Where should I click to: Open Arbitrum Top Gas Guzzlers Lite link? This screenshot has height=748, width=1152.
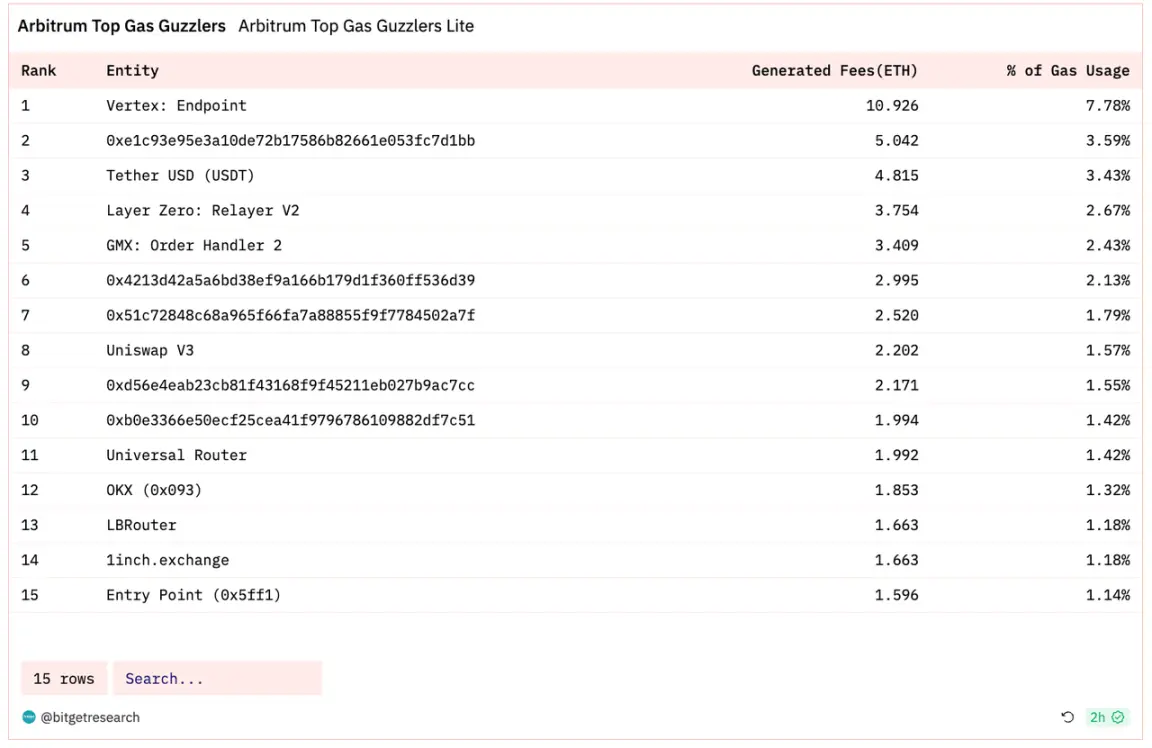tap(356, 26)
